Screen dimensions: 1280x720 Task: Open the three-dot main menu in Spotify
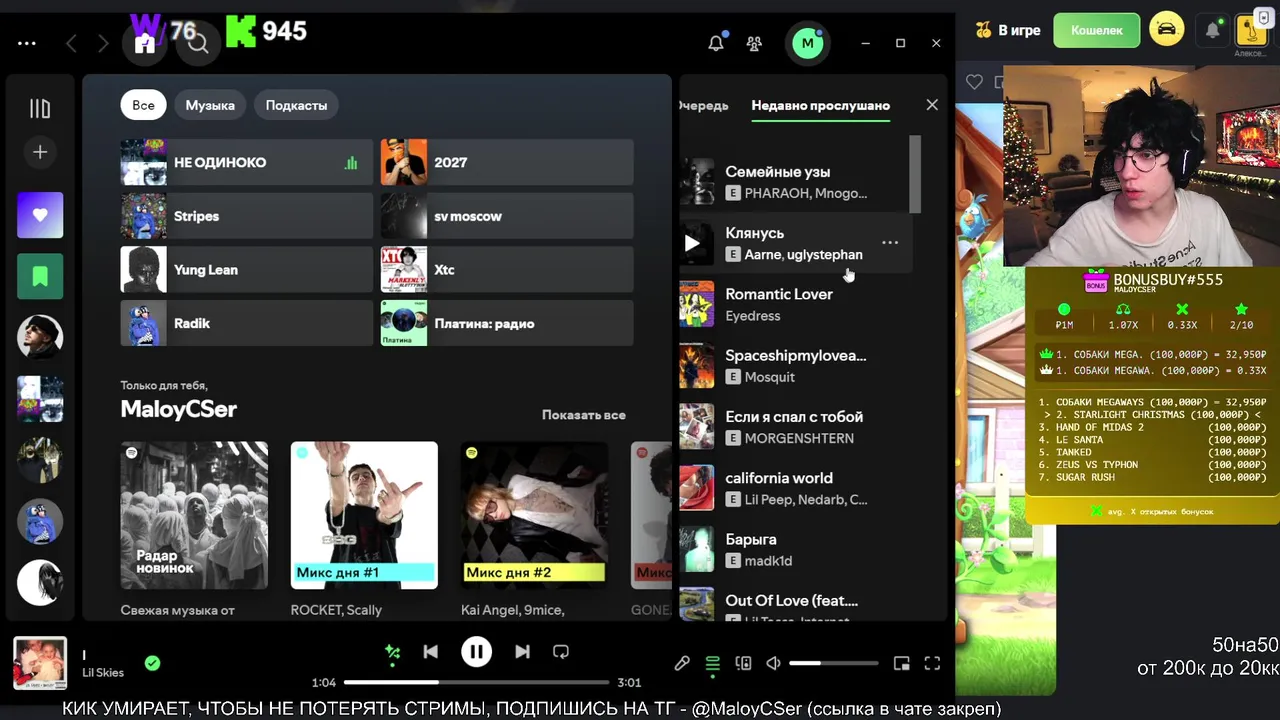(x=27, y=44)
